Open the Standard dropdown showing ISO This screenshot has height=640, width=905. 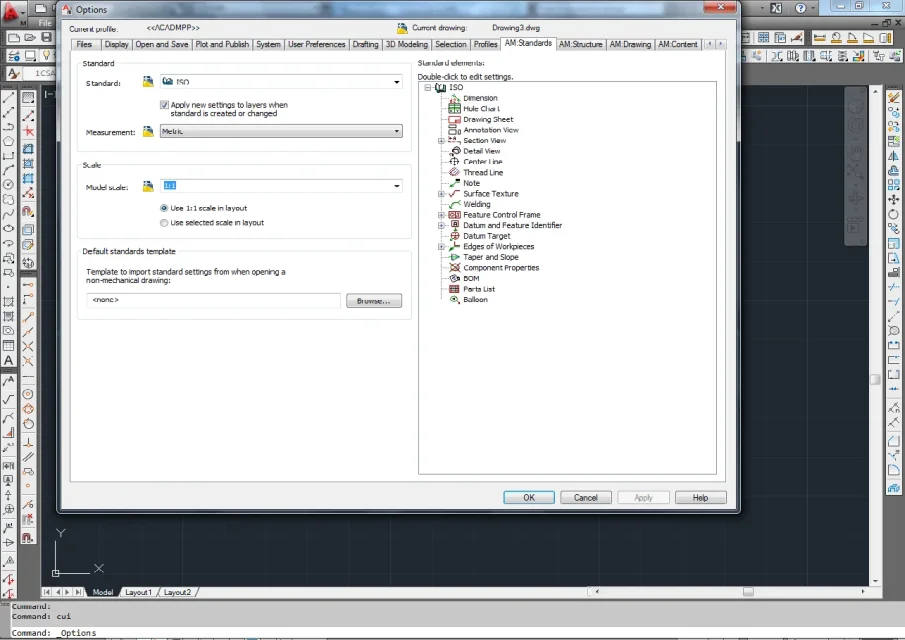pyautogui.click(x=396, y=82)
